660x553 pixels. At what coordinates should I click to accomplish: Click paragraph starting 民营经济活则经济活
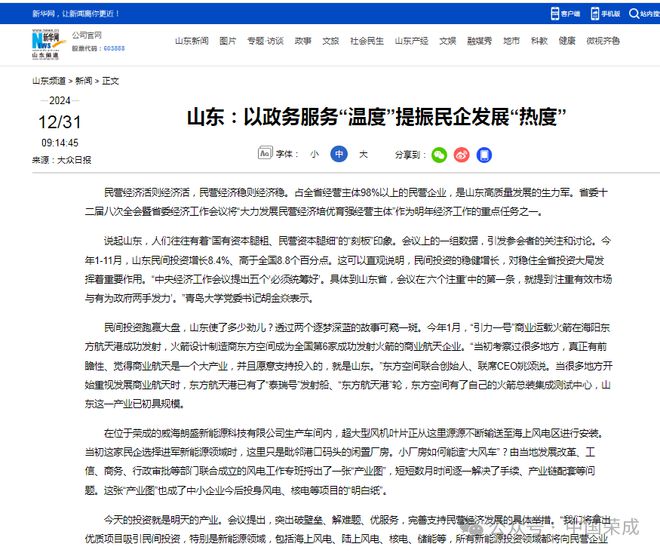click(346, 202)
